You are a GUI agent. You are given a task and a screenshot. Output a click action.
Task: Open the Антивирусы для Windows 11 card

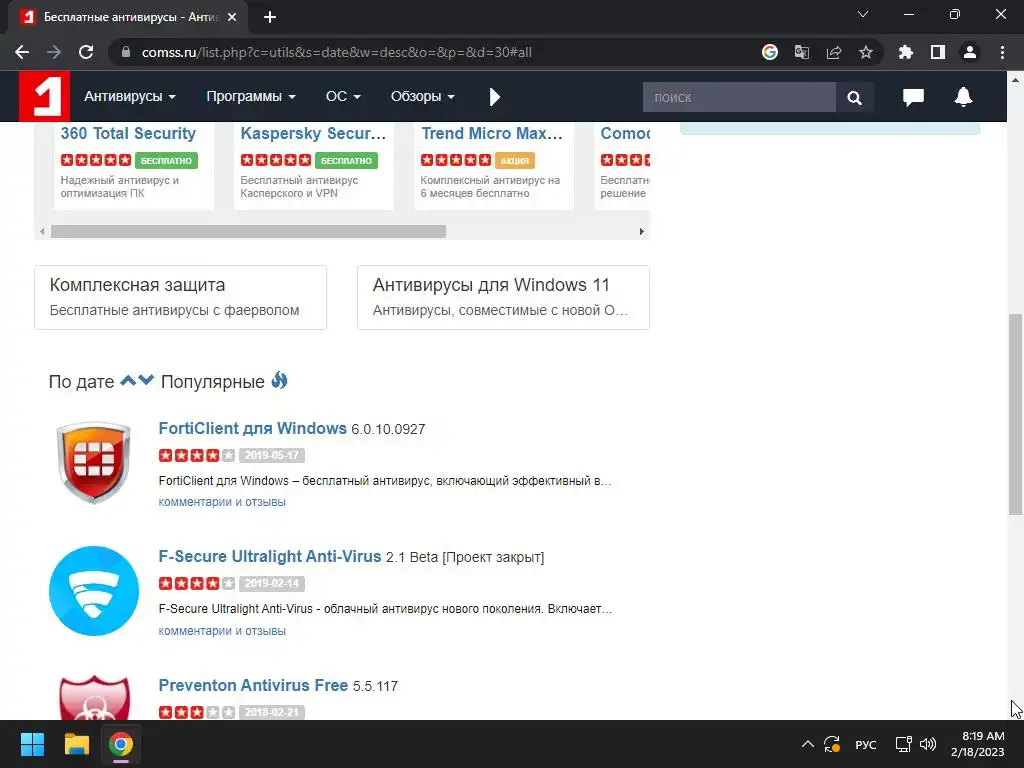click(503, 297)
